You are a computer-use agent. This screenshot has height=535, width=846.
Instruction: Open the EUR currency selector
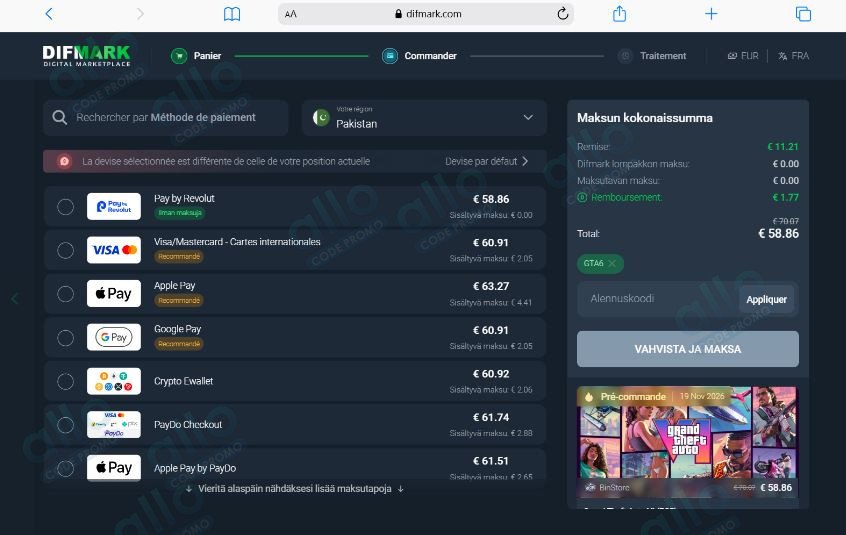743,56
